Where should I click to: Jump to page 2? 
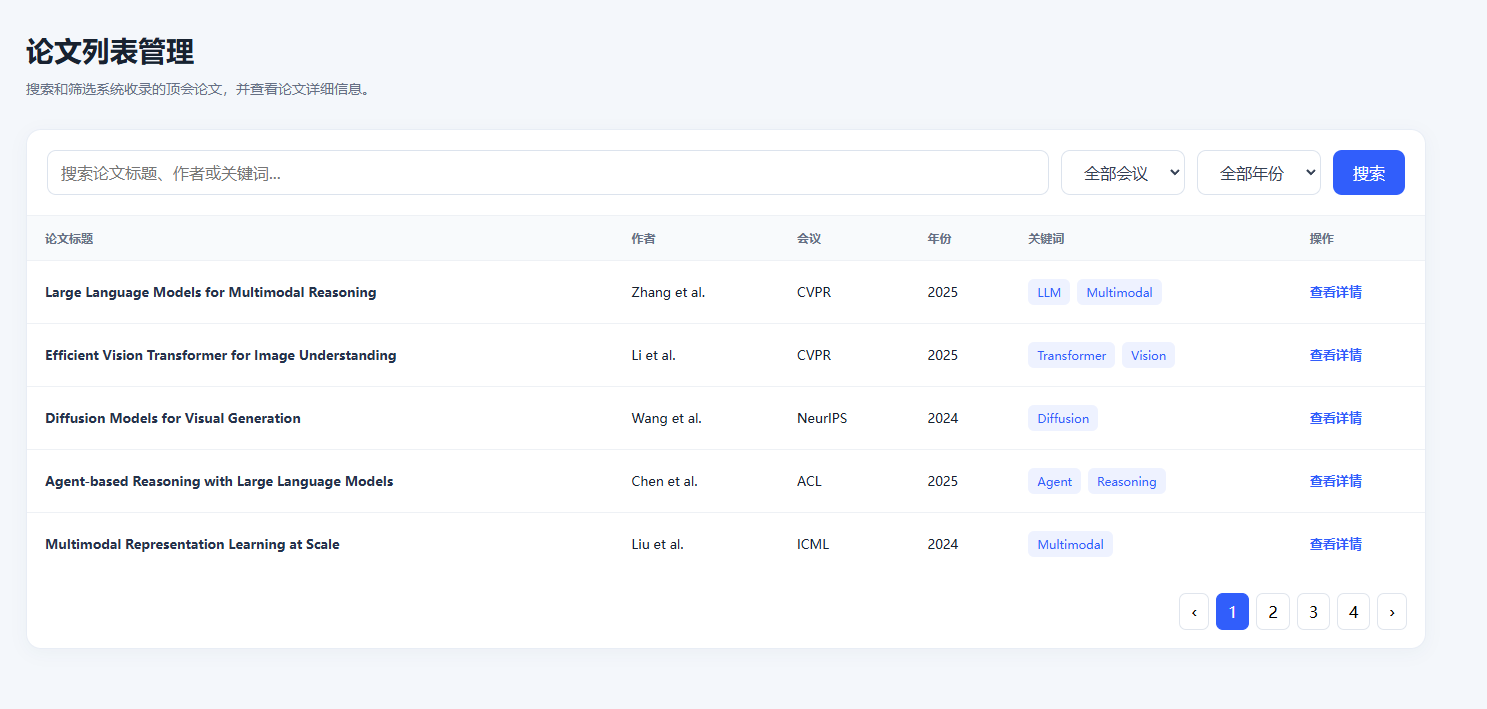pos(1272,612)
